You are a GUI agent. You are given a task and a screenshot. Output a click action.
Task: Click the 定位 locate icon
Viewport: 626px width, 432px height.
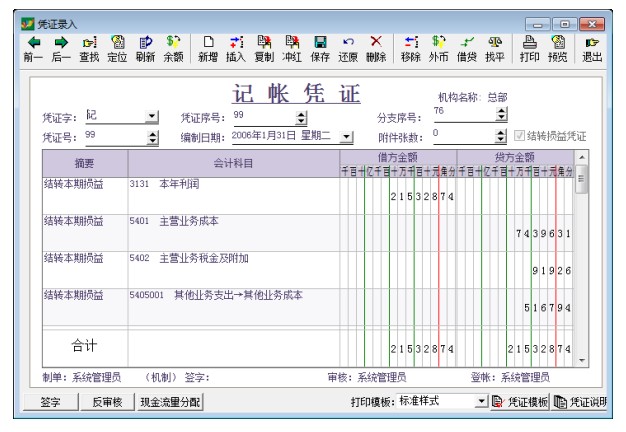pos(117,50)
